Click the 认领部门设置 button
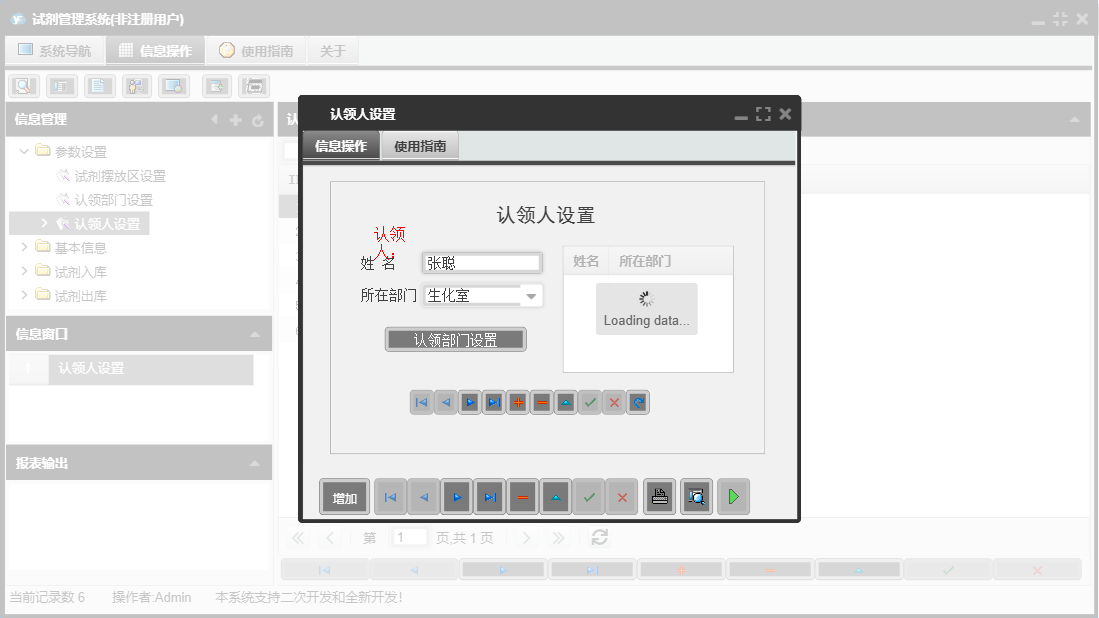Viewport: 1099px width, 618px height. pos(455,339)
